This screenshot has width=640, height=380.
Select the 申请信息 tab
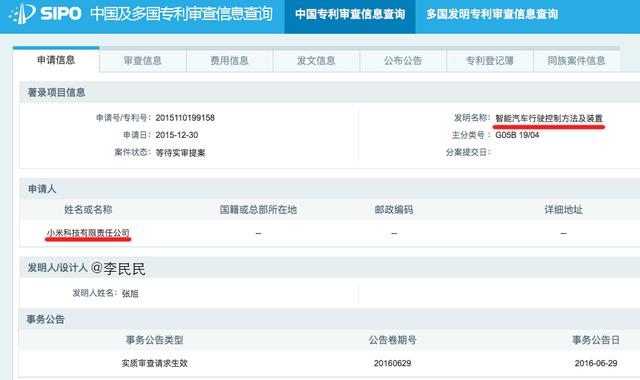56,60
